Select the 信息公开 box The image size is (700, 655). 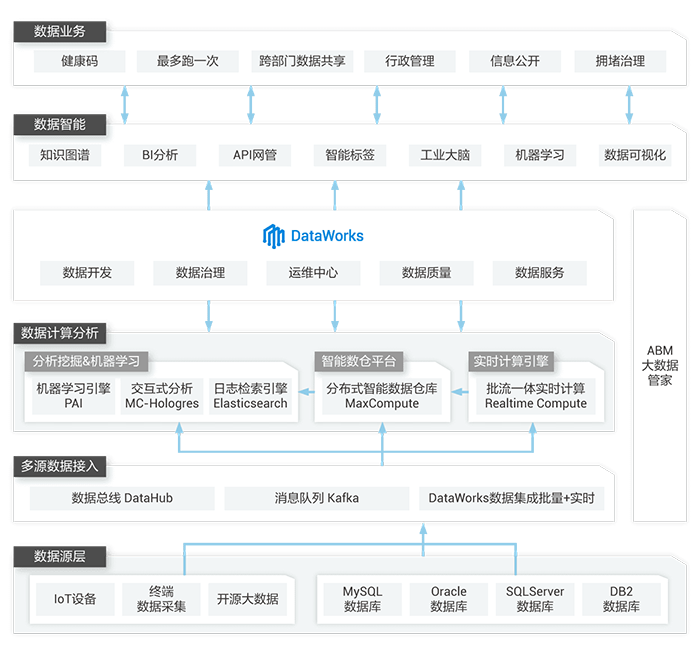pos(515,61)
